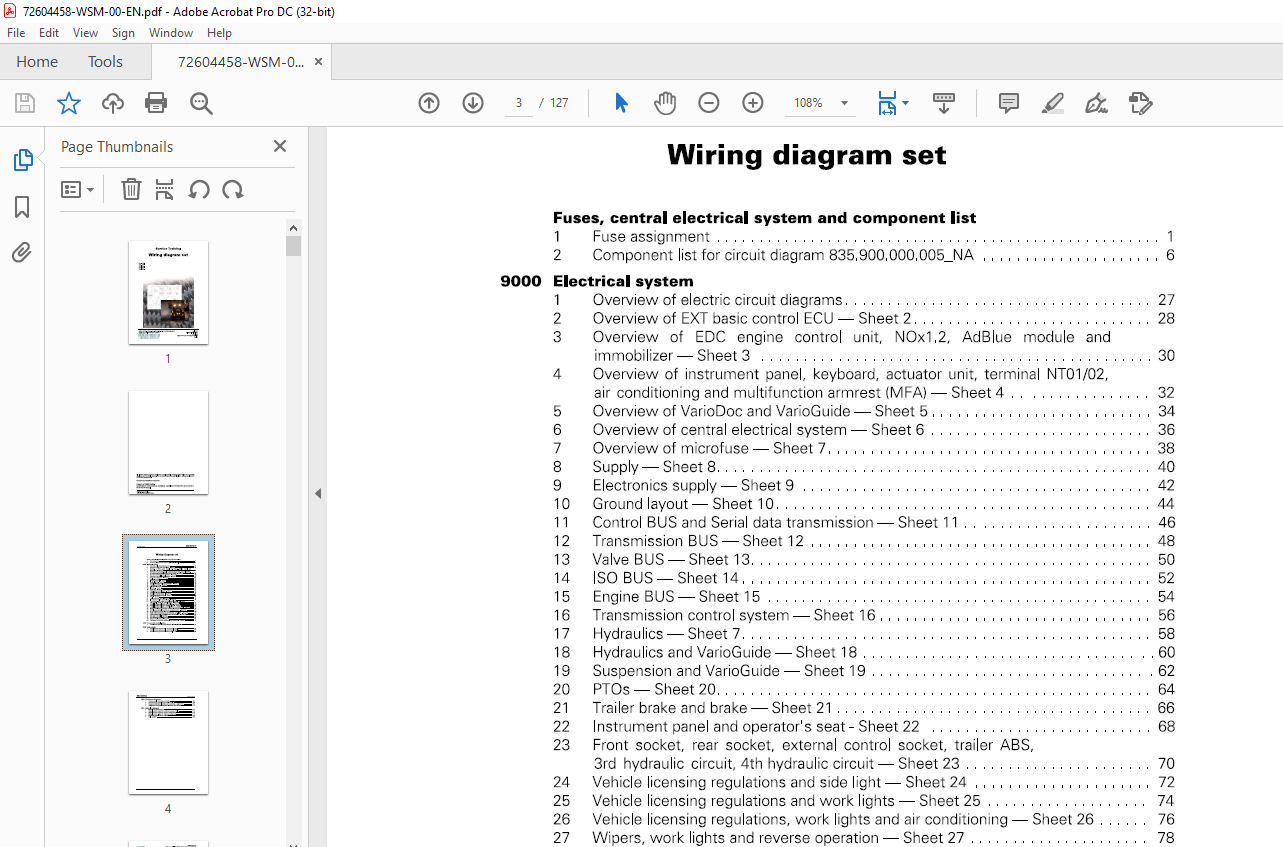Click the 'Fuse assignment' contents entry

pyautogui.click(x=651, y=237)
